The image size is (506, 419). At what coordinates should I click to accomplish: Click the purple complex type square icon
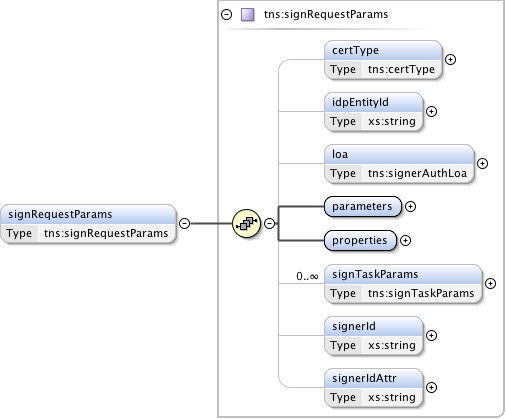pyautogui.click(x=248, y=15)
